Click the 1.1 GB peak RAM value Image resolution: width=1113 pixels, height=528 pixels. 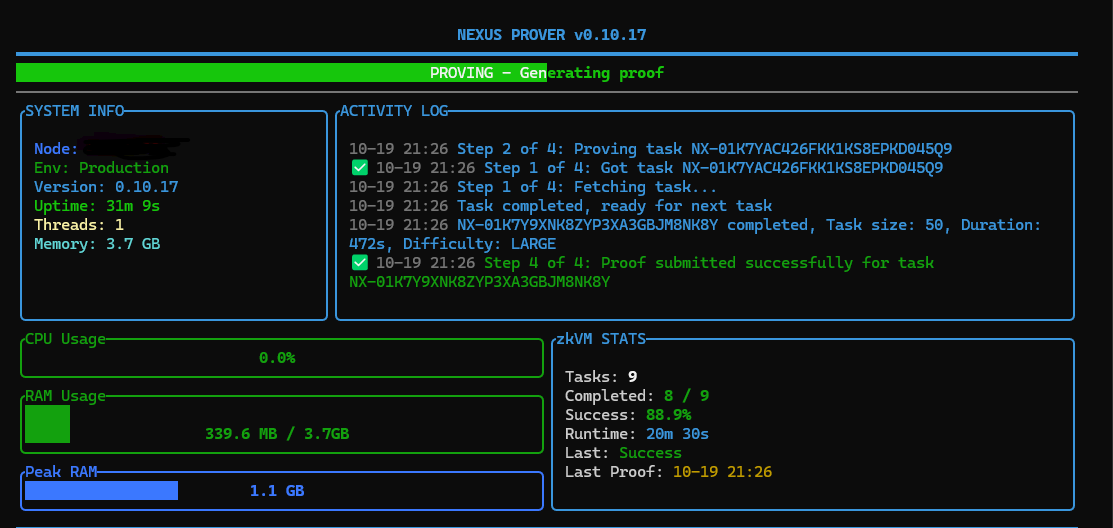coord(277,490)
